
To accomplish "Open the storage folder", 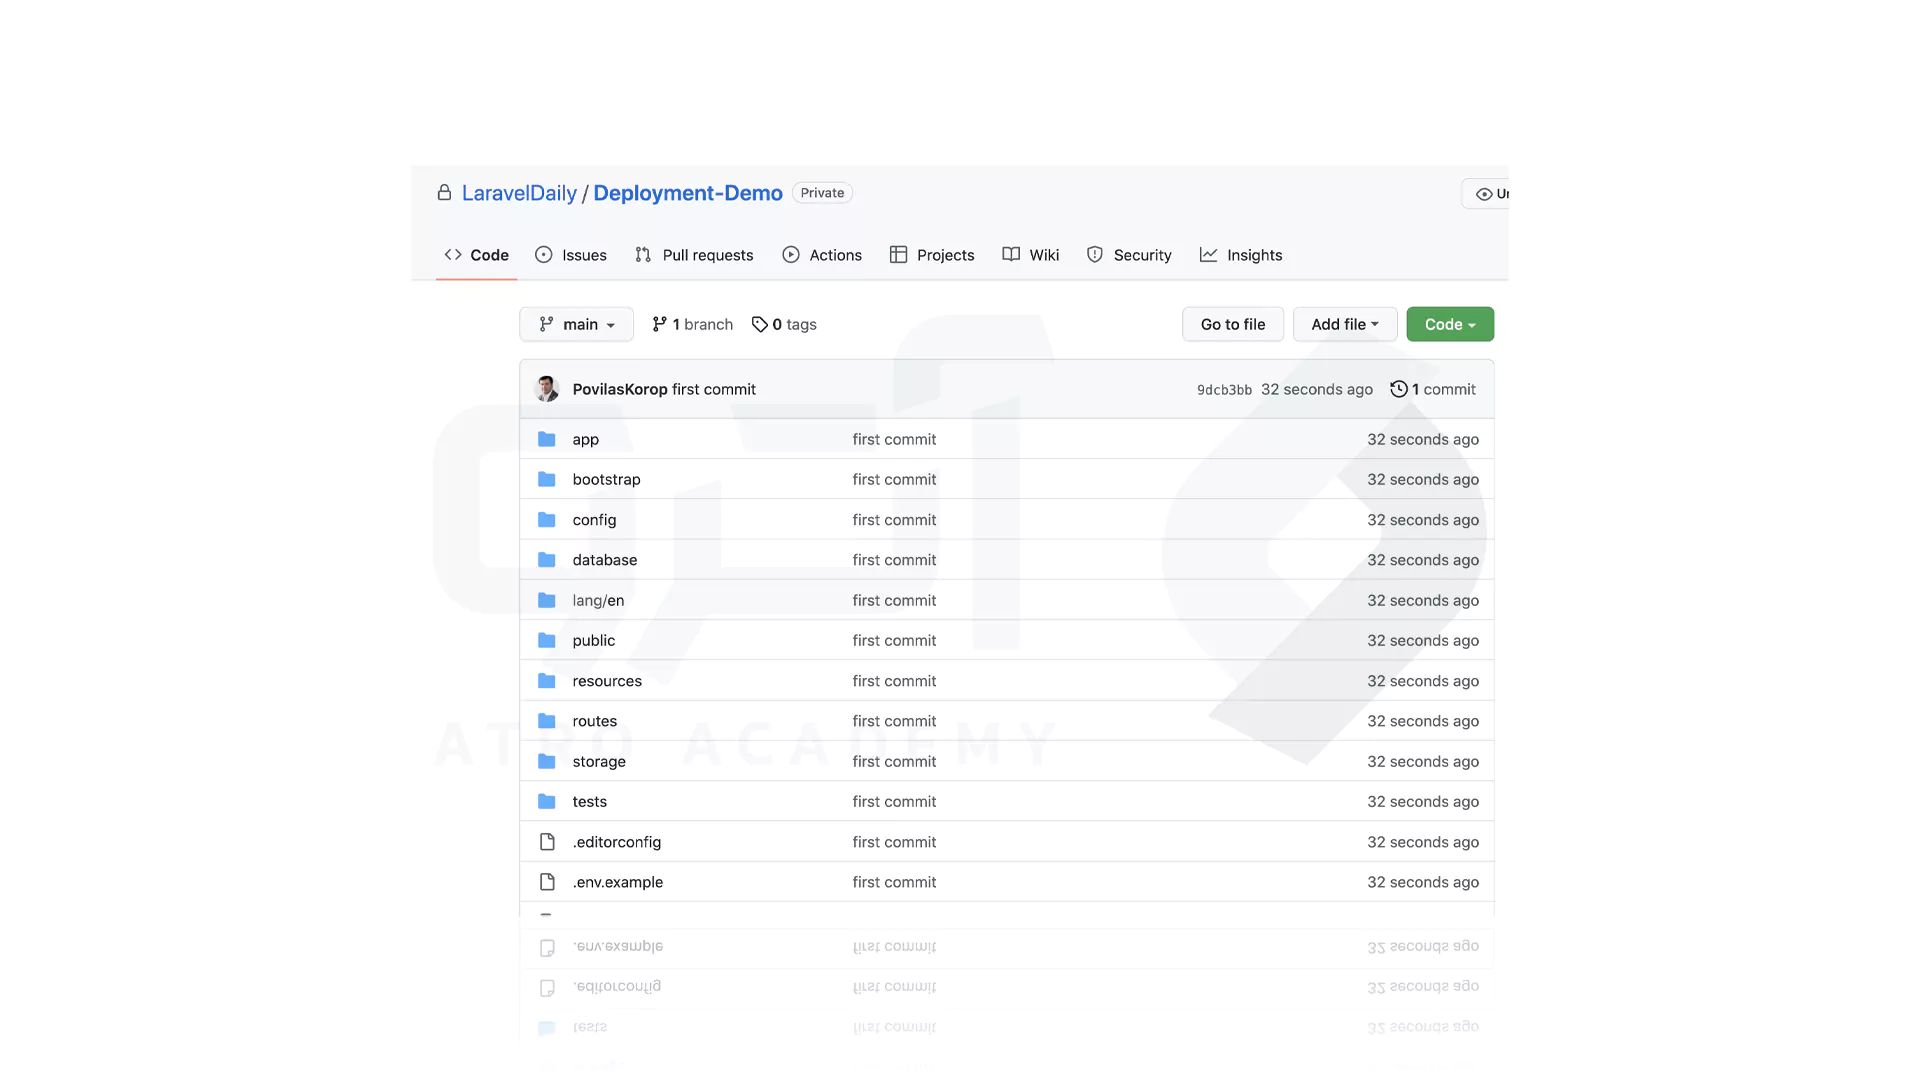I will [x=599, y=761].
